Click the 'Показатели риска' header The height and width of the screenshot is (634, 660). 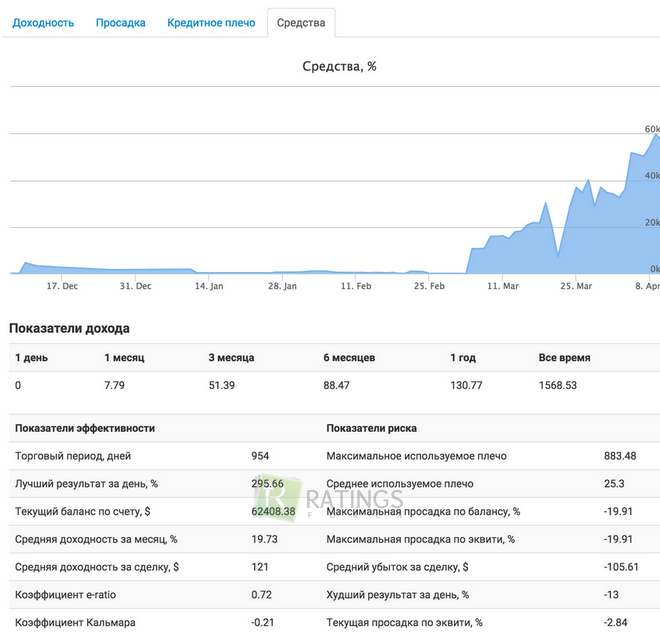pos(372,429)
